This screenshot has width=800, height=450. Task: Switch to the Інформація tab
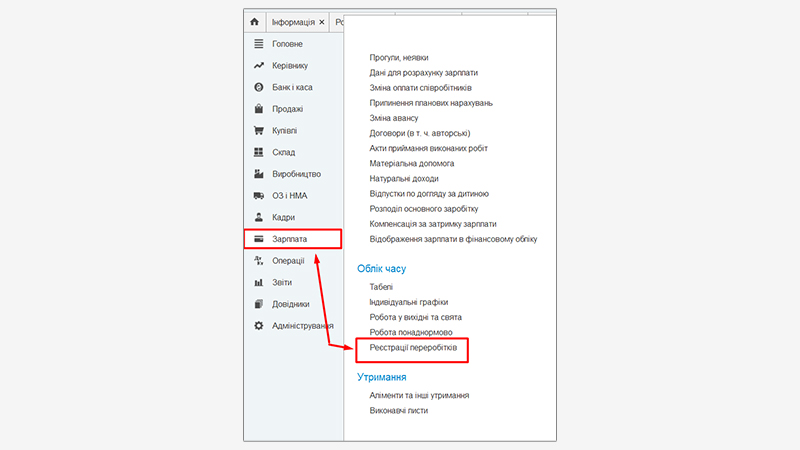click(x=292, y=22)
